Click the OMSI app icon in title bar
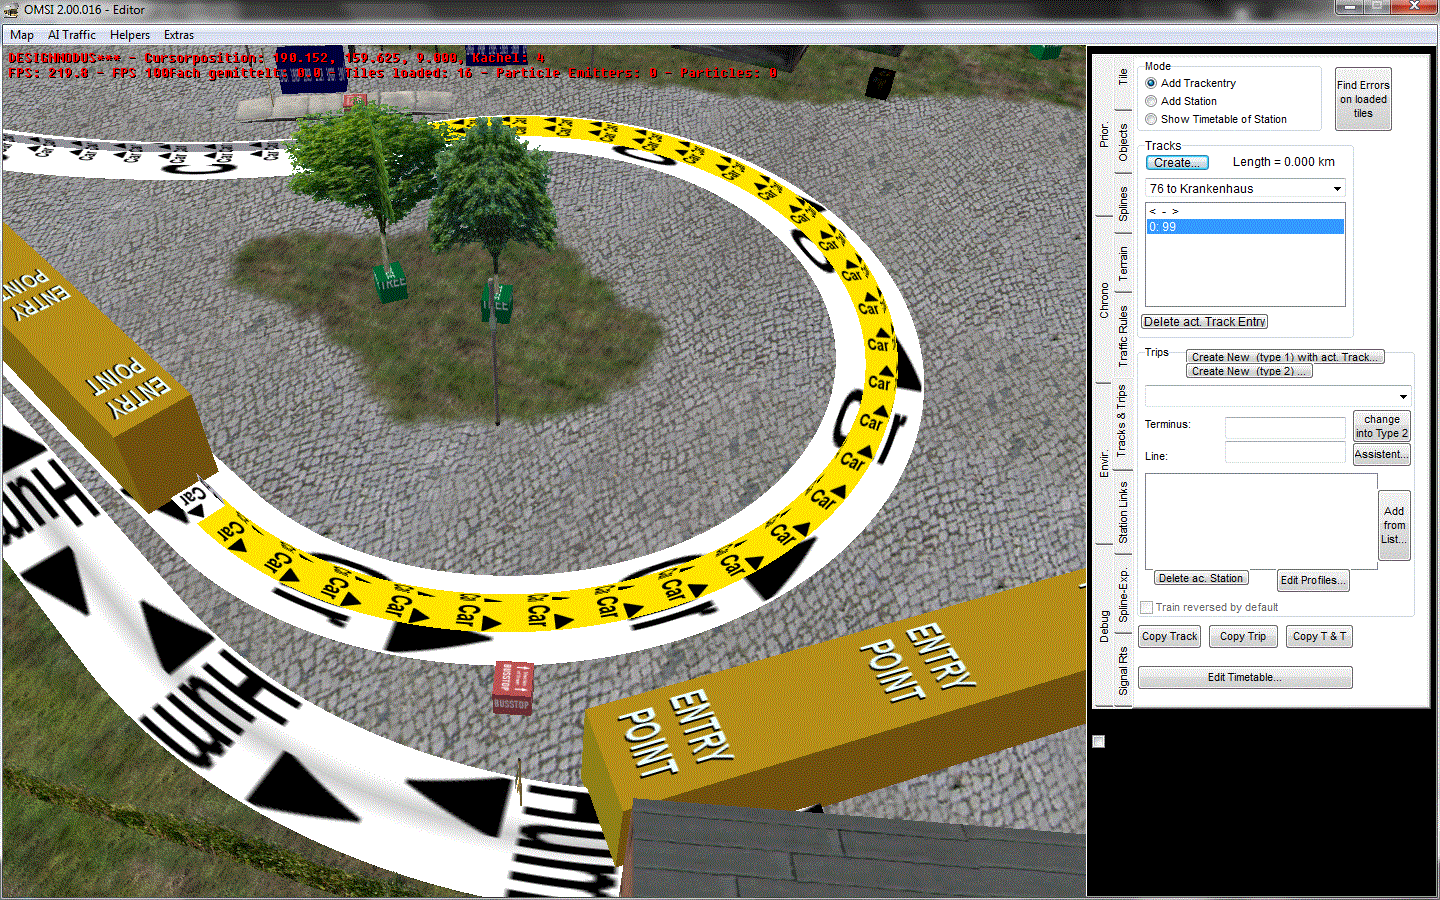Viewport: 1440px width, 900px height. 11,9
